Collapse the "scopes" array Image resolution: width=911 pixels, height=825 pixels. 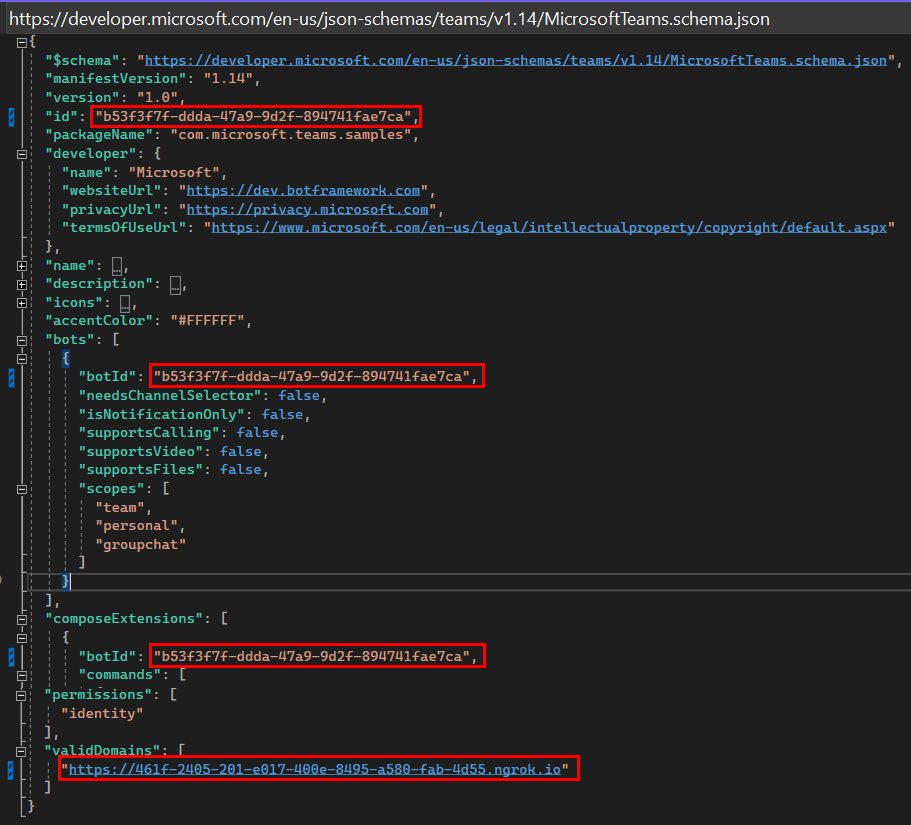point(21,489)
